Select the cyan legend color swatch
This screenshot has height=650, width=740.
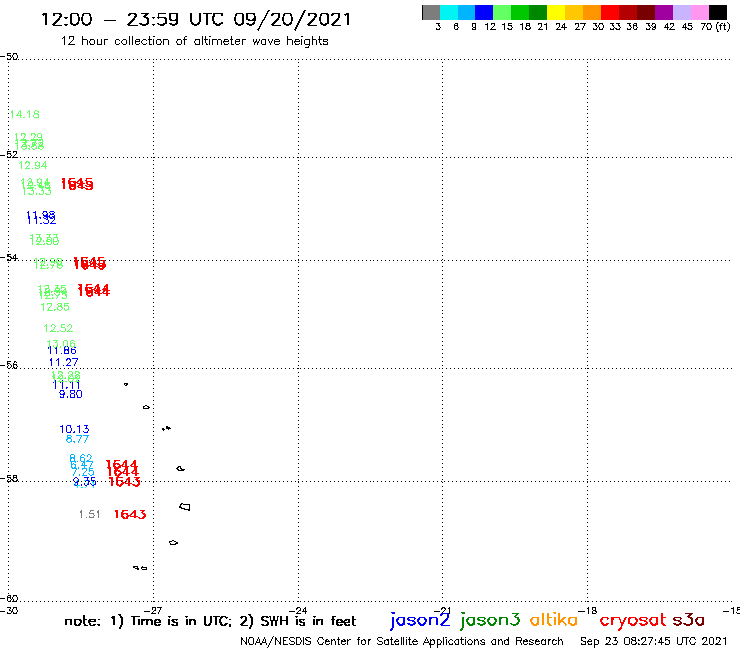click(449, 12)
